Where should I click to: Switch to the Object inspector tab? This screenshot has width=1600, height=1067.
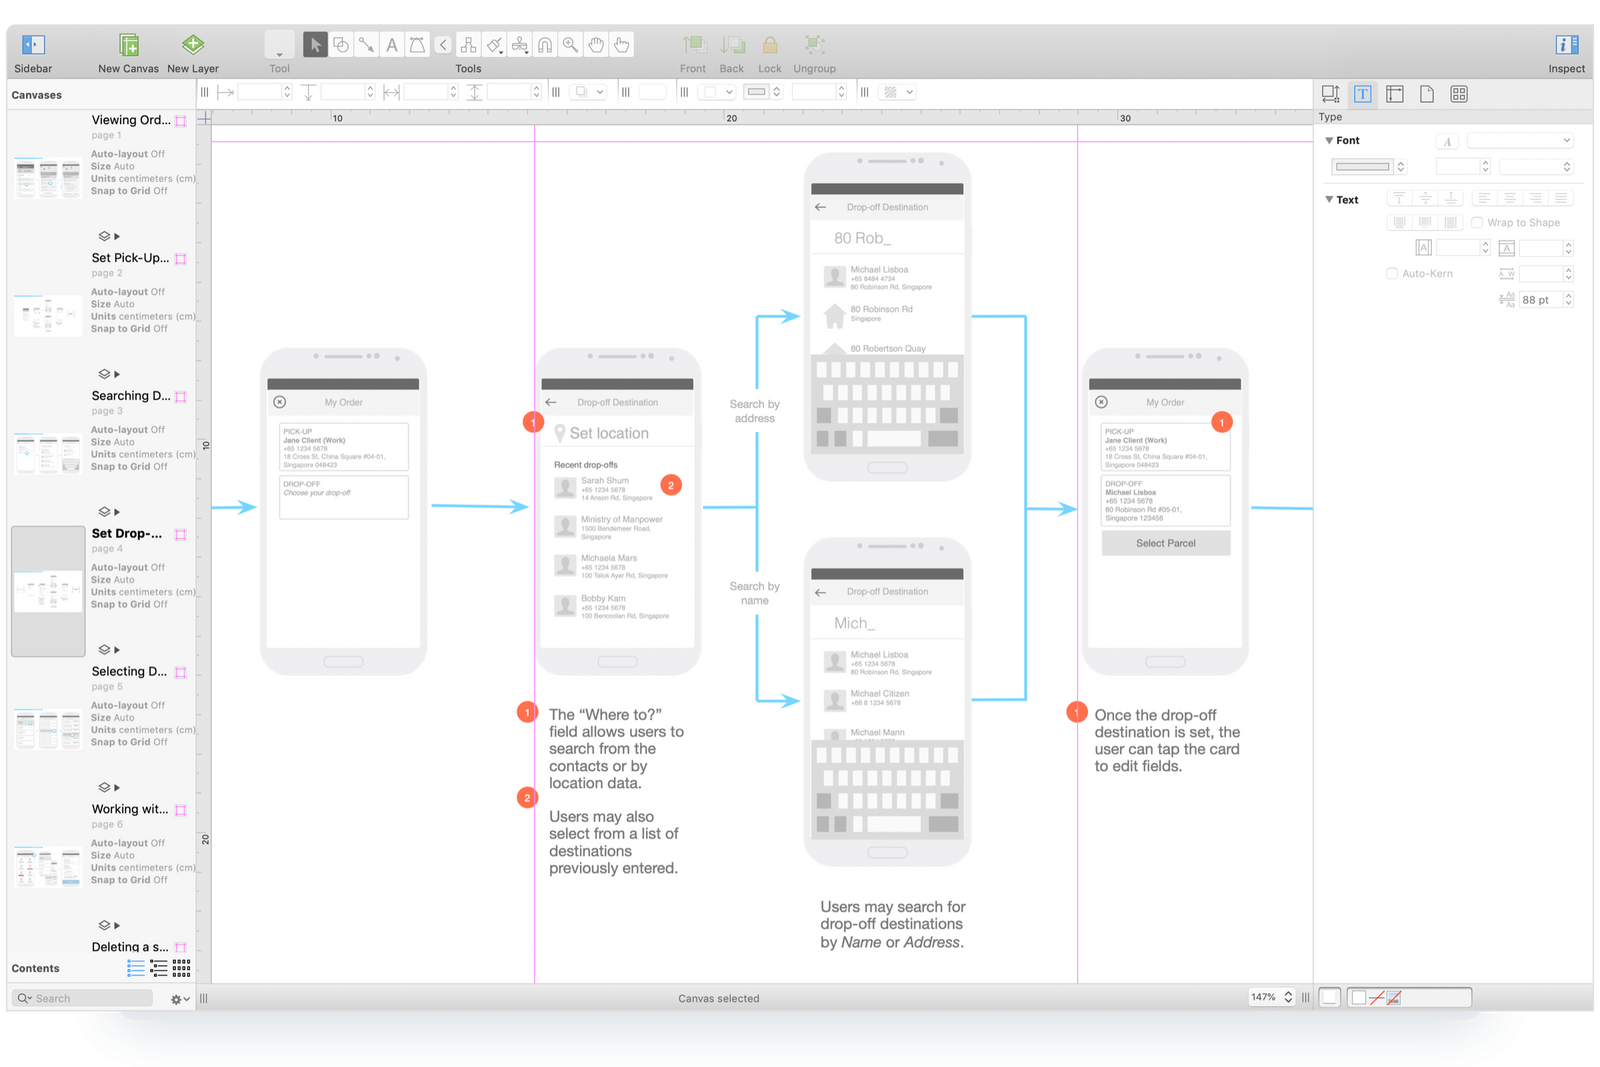[x=1331, y=94]
